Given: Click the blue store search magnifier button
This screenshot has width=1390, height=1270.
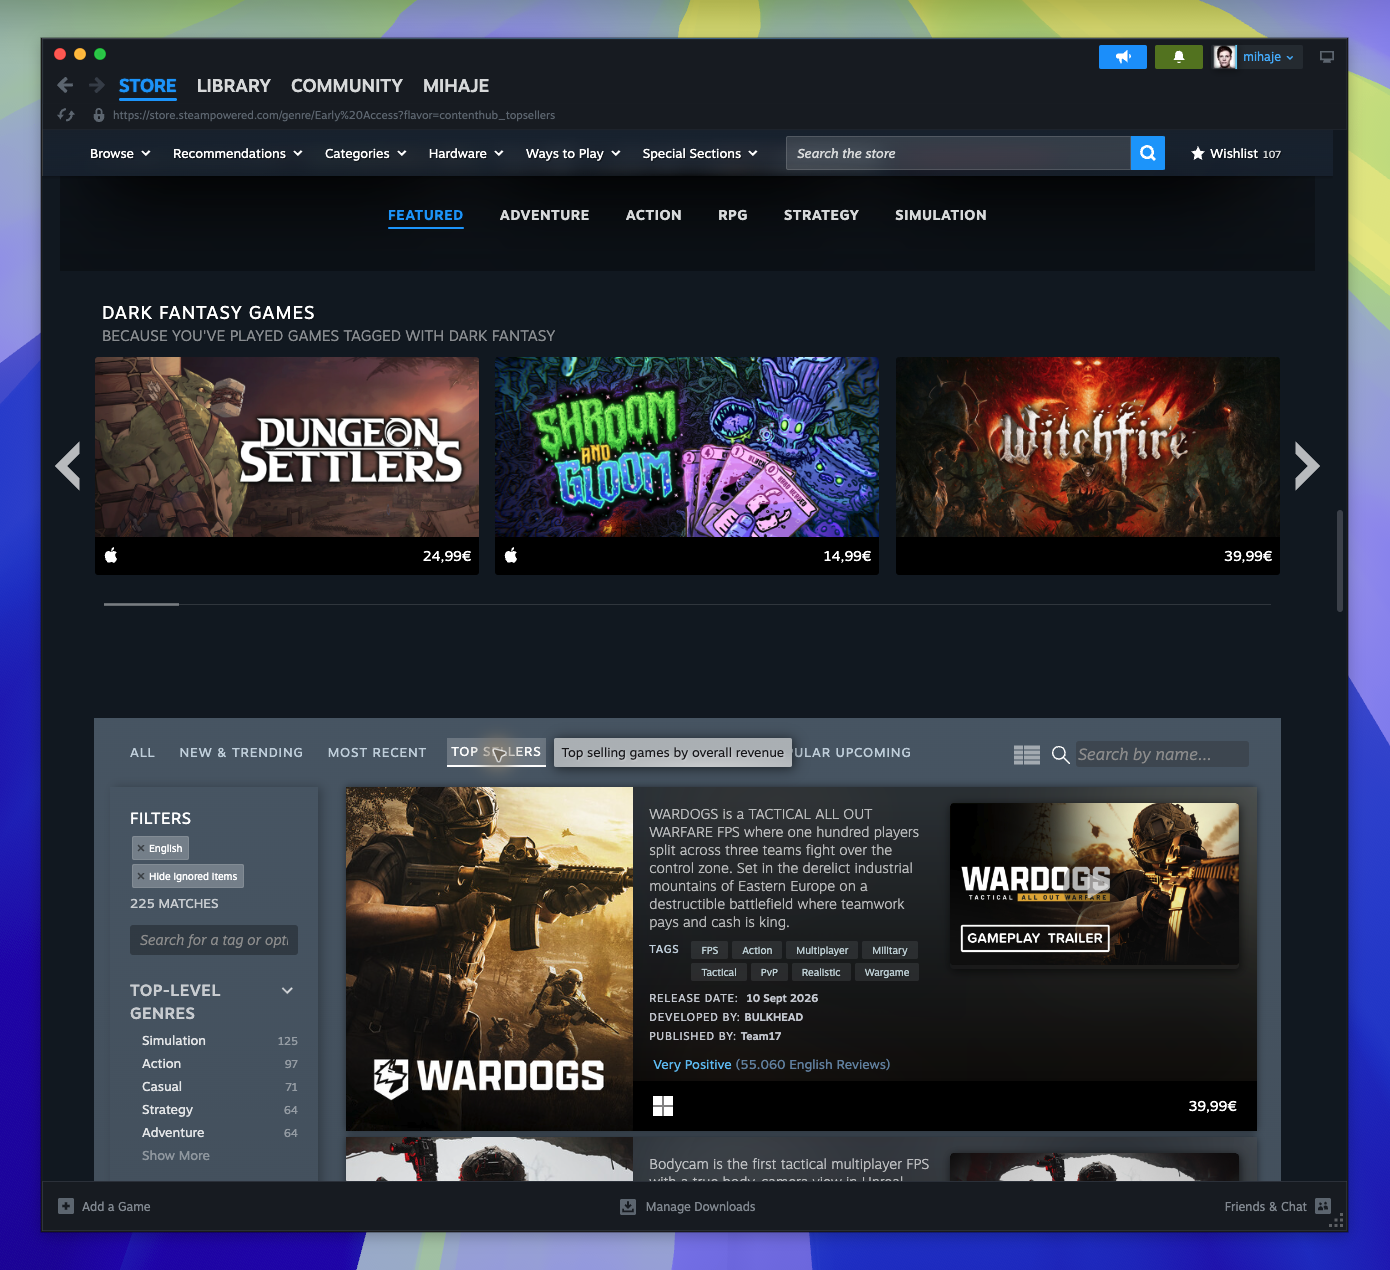Looking at the screenshot, I should (1148, 153).
